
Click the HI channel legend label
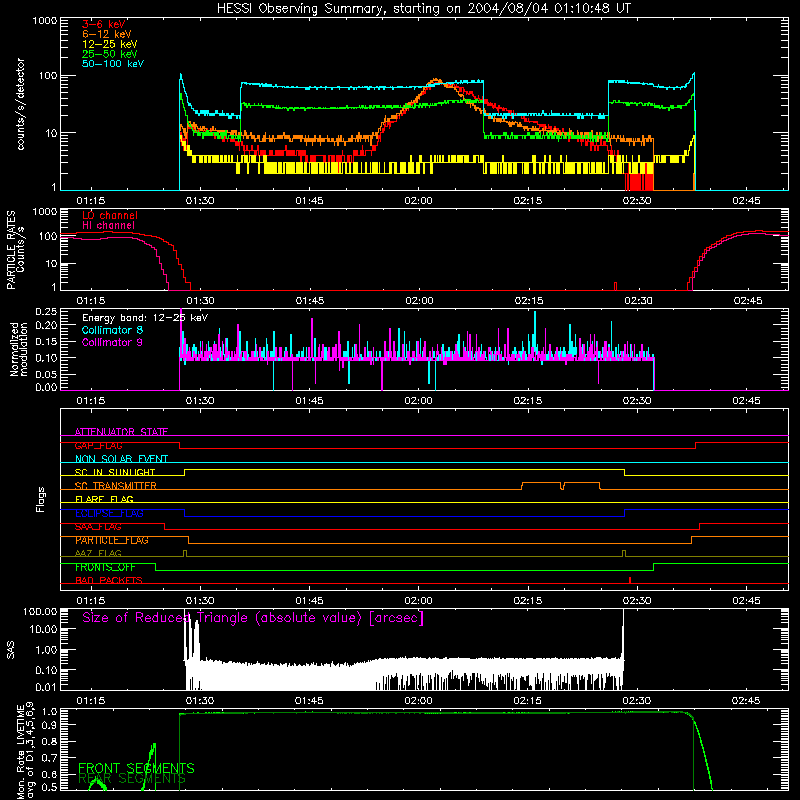click(109, 226)
